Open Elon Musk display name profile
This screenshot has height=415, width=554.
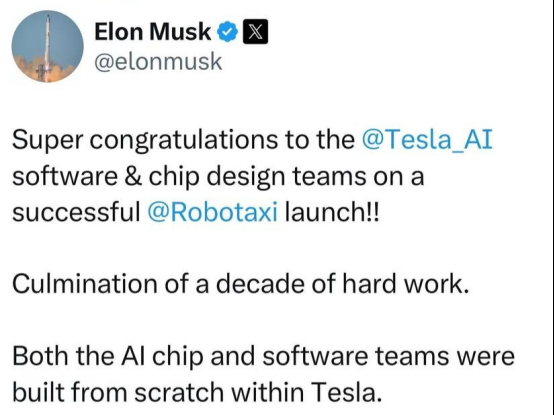[153, 32]
